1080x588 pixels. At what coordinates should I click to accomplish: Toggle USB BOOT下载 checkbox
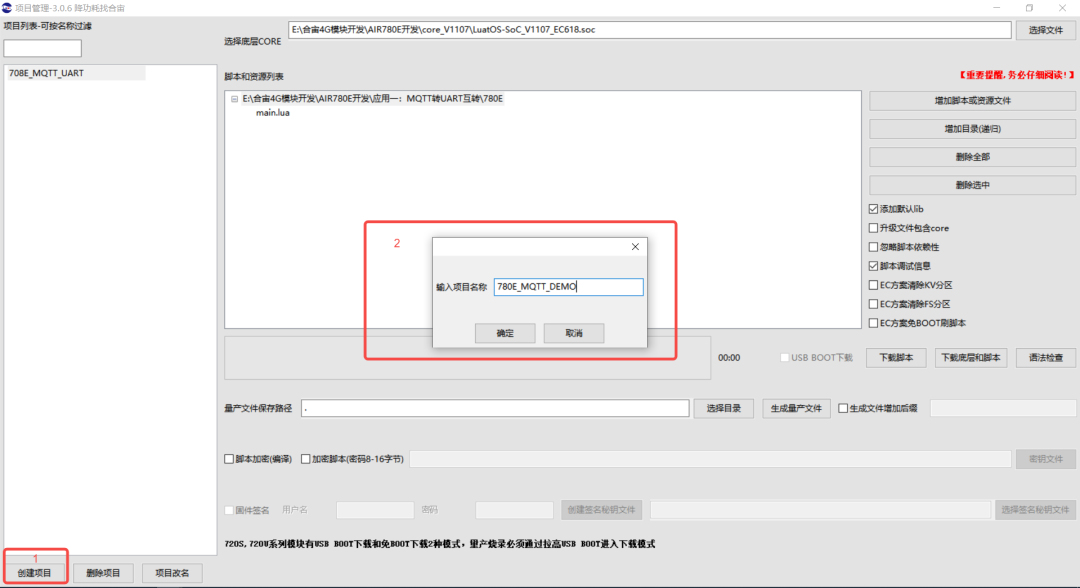(x=785, y=357)
